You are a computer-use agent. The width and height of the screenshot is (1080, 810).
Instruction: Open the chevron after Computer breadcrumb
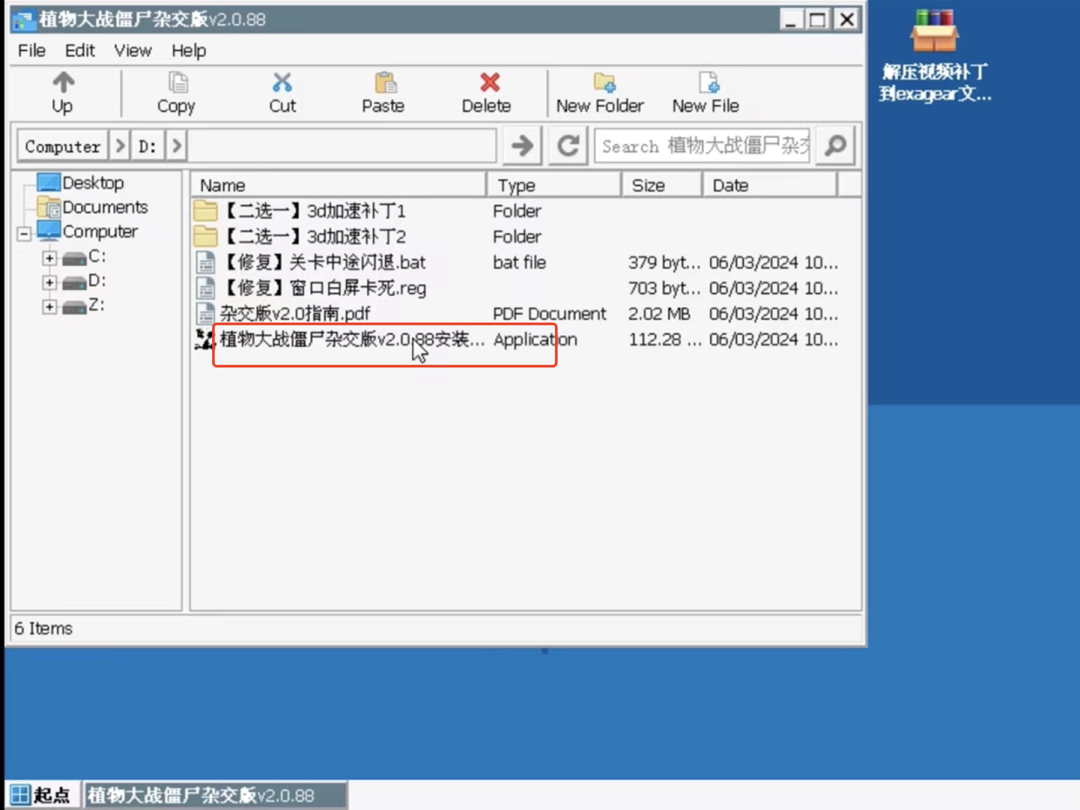tap(120, 146)
